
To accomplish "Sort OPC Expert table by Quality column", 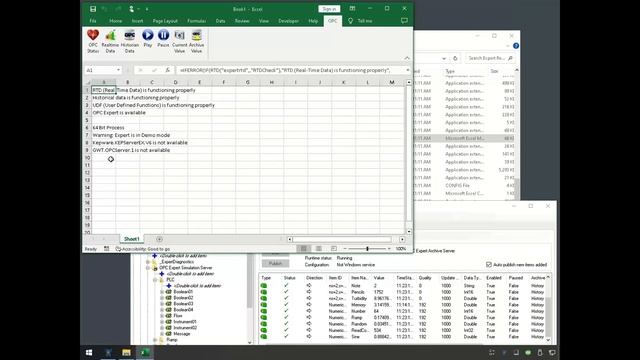I will point(425,278).
